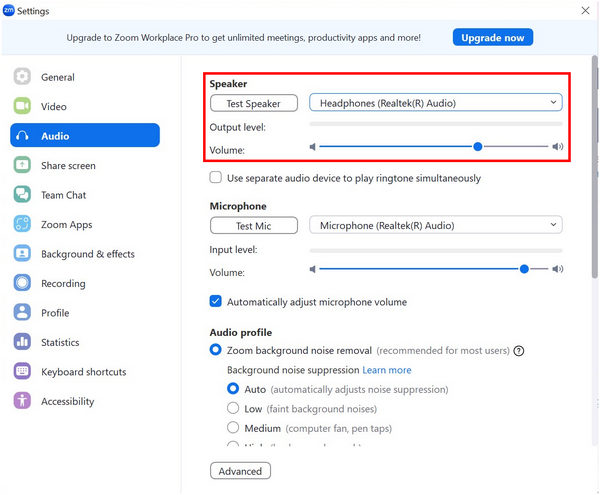
Task: Click the Test Speaker button
Action: pyautogui.click(x=254, y=103)
